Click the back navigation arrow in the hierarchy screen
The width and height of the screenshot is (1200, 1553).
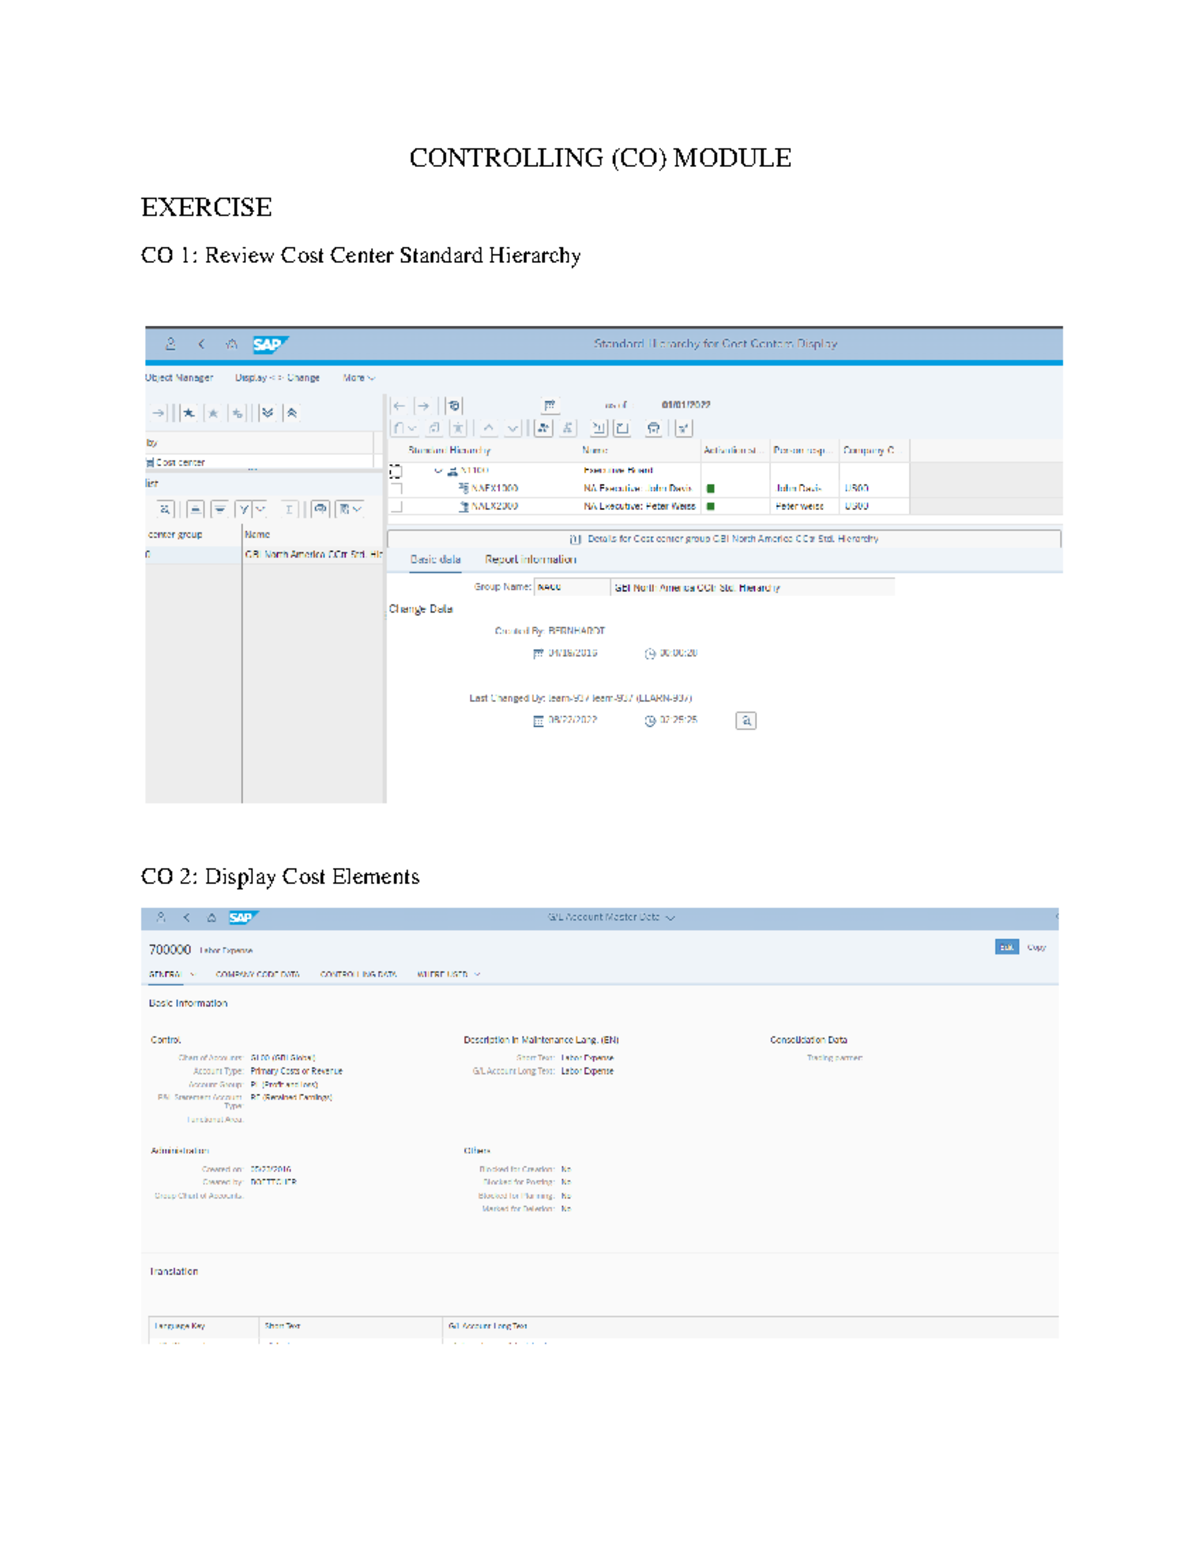point(398,406)
